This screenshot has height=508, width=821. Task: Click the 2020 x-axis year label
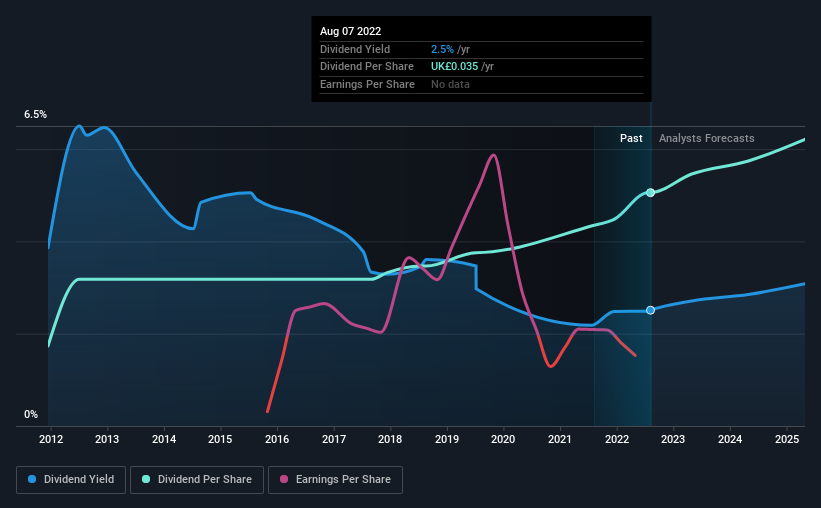pos(503,439)
